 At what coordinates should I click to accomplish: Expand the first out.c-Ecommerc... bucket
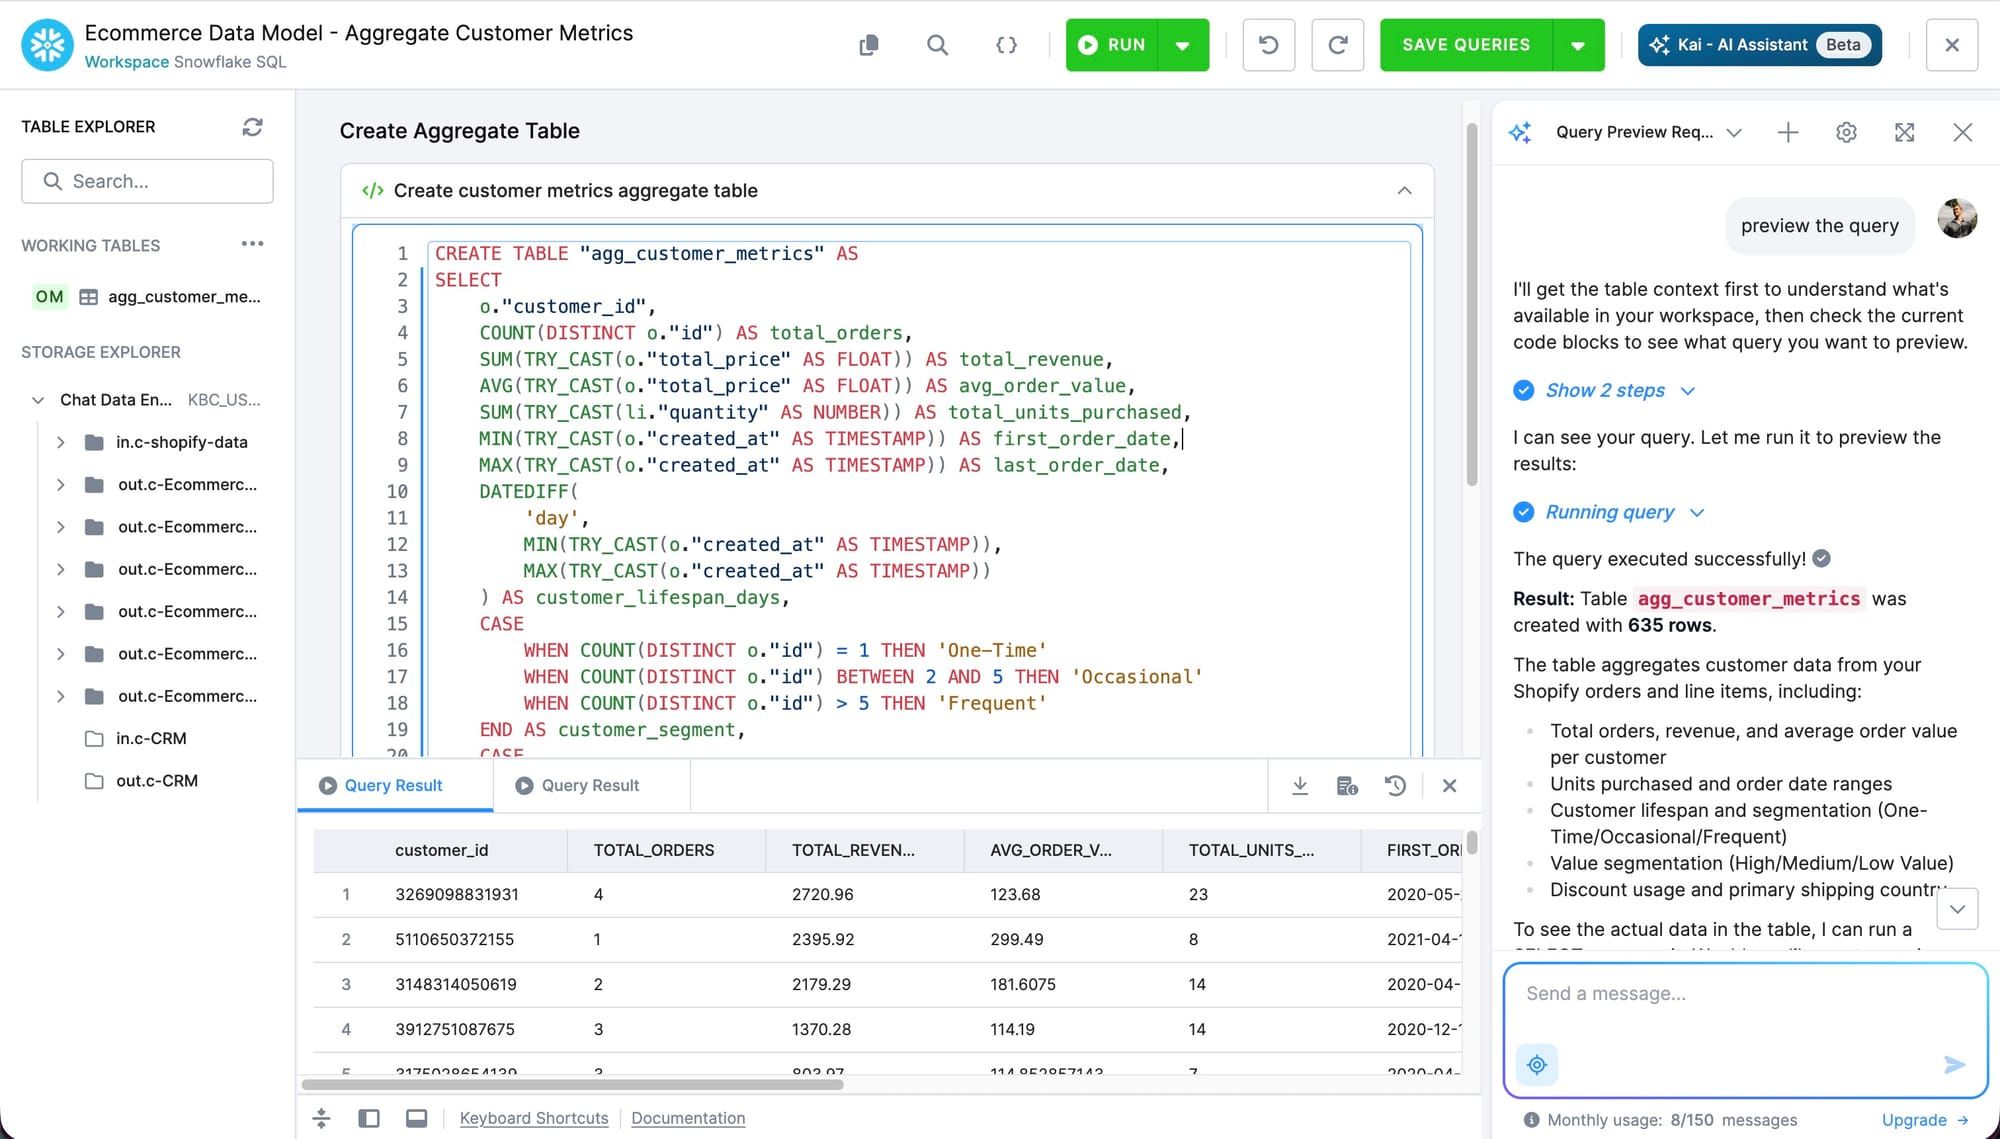(x=61, y=485)
